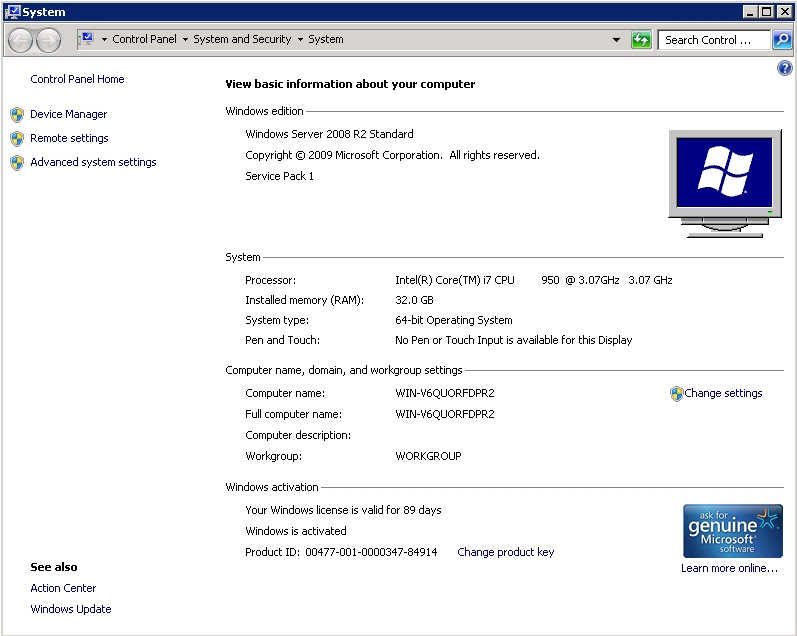This screenshot has width=797, height=636.
Task: Open Action Center link
Action: click(63, 588)
